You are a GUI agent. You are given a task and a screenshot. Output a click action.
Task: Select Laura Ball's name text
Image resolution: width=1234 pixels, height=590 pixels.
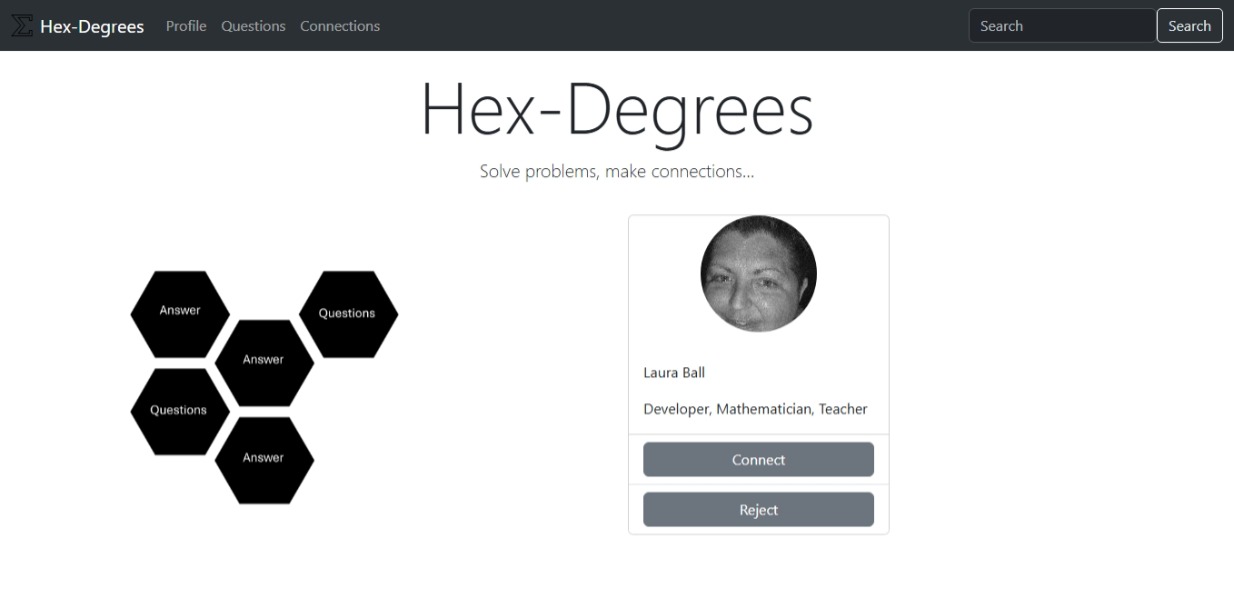coord(676,372)
